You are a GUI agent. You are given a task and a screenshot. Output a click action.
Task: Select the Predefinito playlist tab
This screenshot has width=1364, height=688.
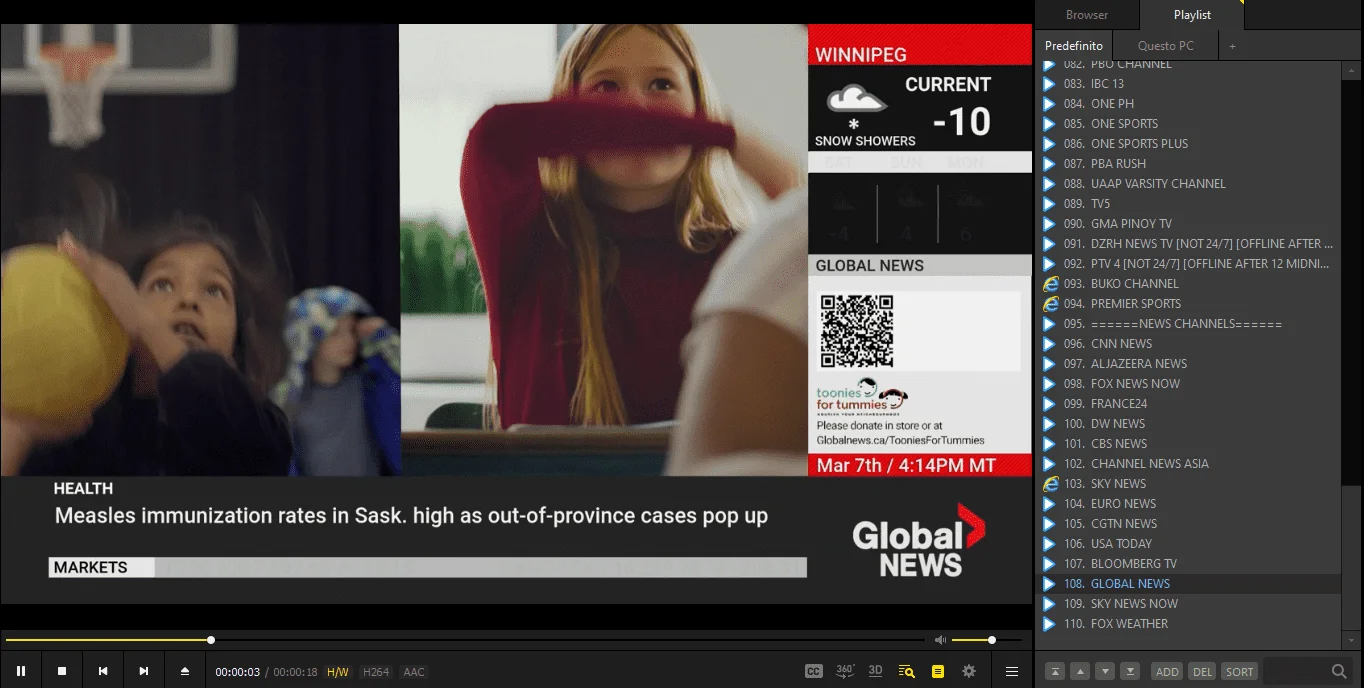[x=1074, y=46]
